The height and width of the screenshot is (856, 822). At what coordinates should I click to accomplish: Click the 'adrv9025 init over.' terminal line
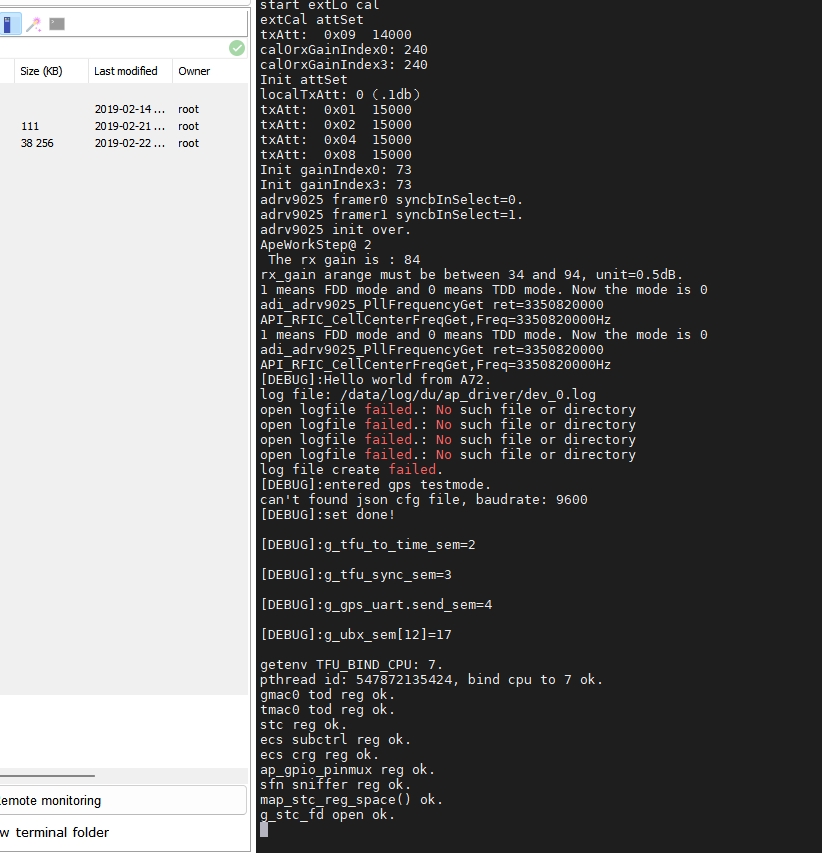(x=335, y=229)
